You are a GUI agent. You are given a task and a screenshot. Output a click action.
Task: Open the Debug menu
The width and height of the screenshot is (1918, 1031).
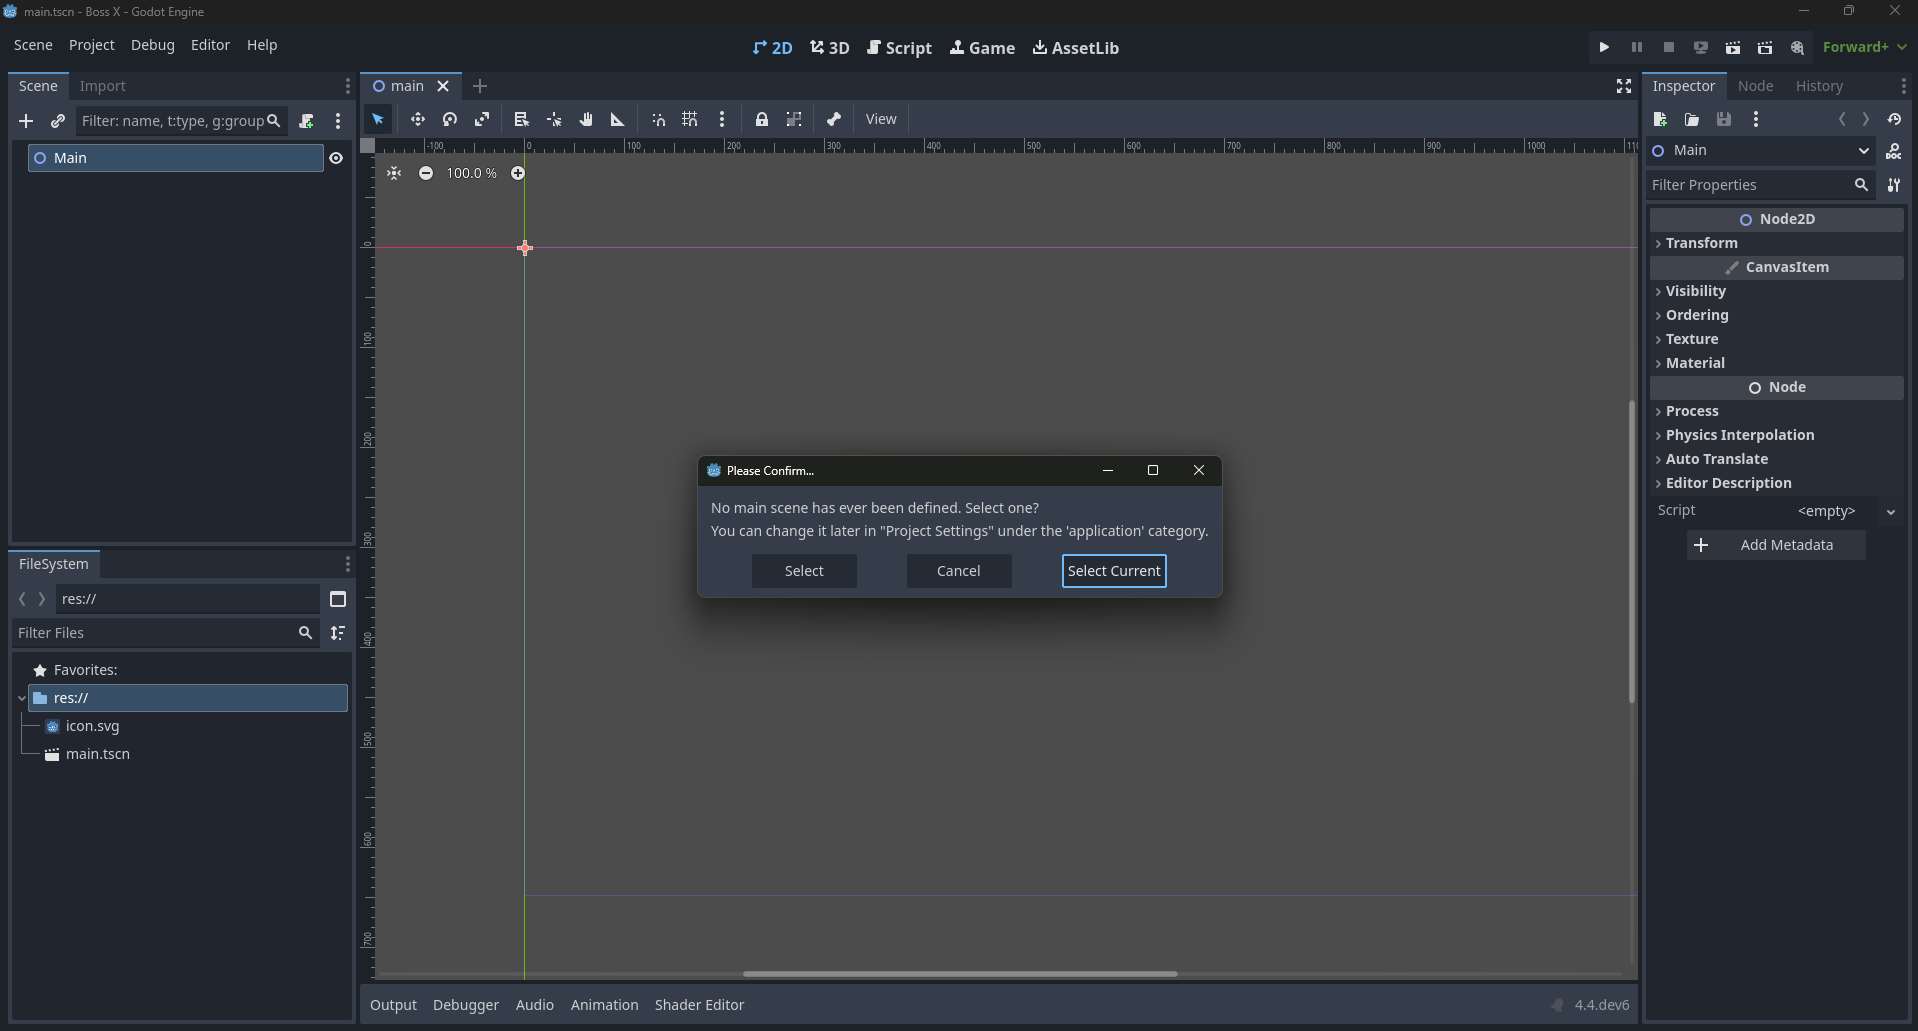(153, 45)
